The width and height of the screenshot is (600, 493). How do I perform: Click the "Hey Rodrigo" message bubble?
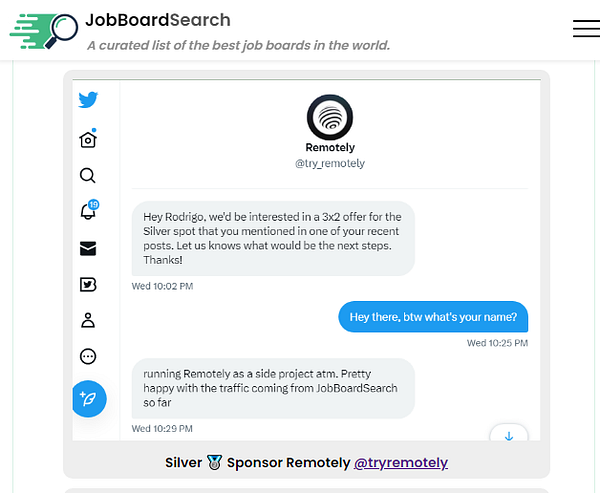click(x=272, y=238)
